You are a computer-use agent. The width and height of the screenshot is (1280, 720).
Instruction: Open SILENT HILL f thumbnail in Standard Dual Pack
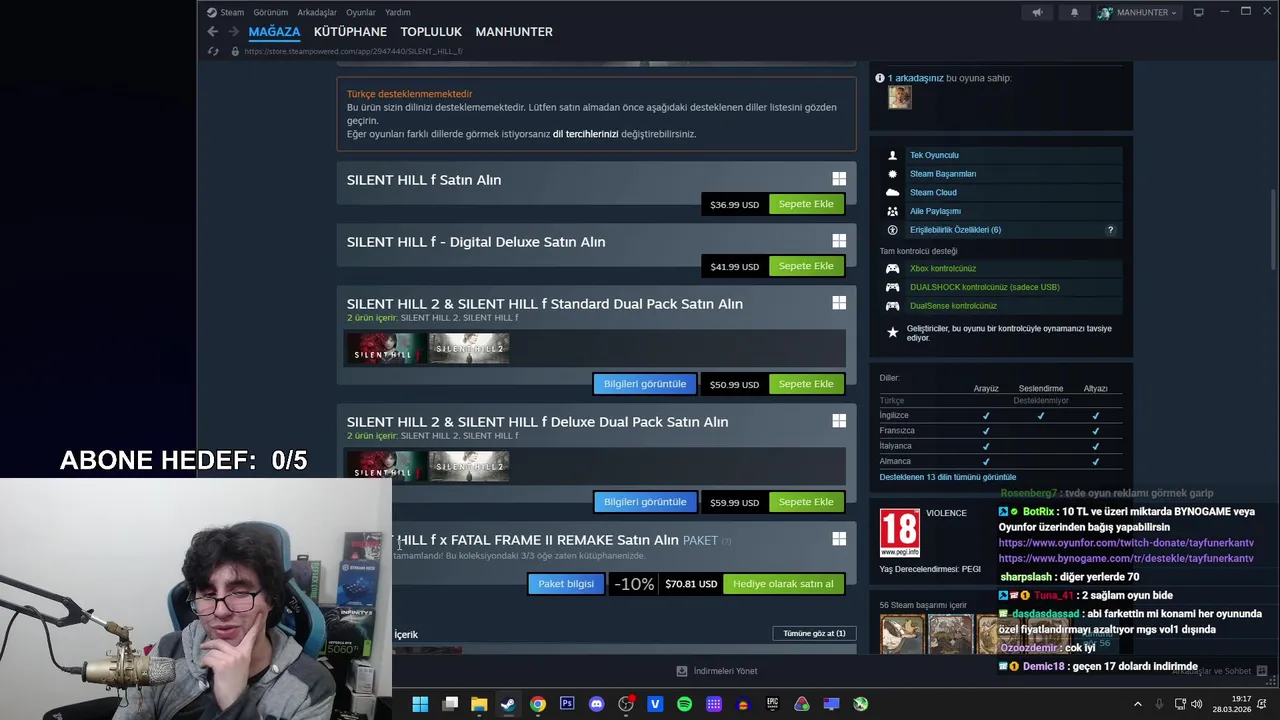coord(386,349)
